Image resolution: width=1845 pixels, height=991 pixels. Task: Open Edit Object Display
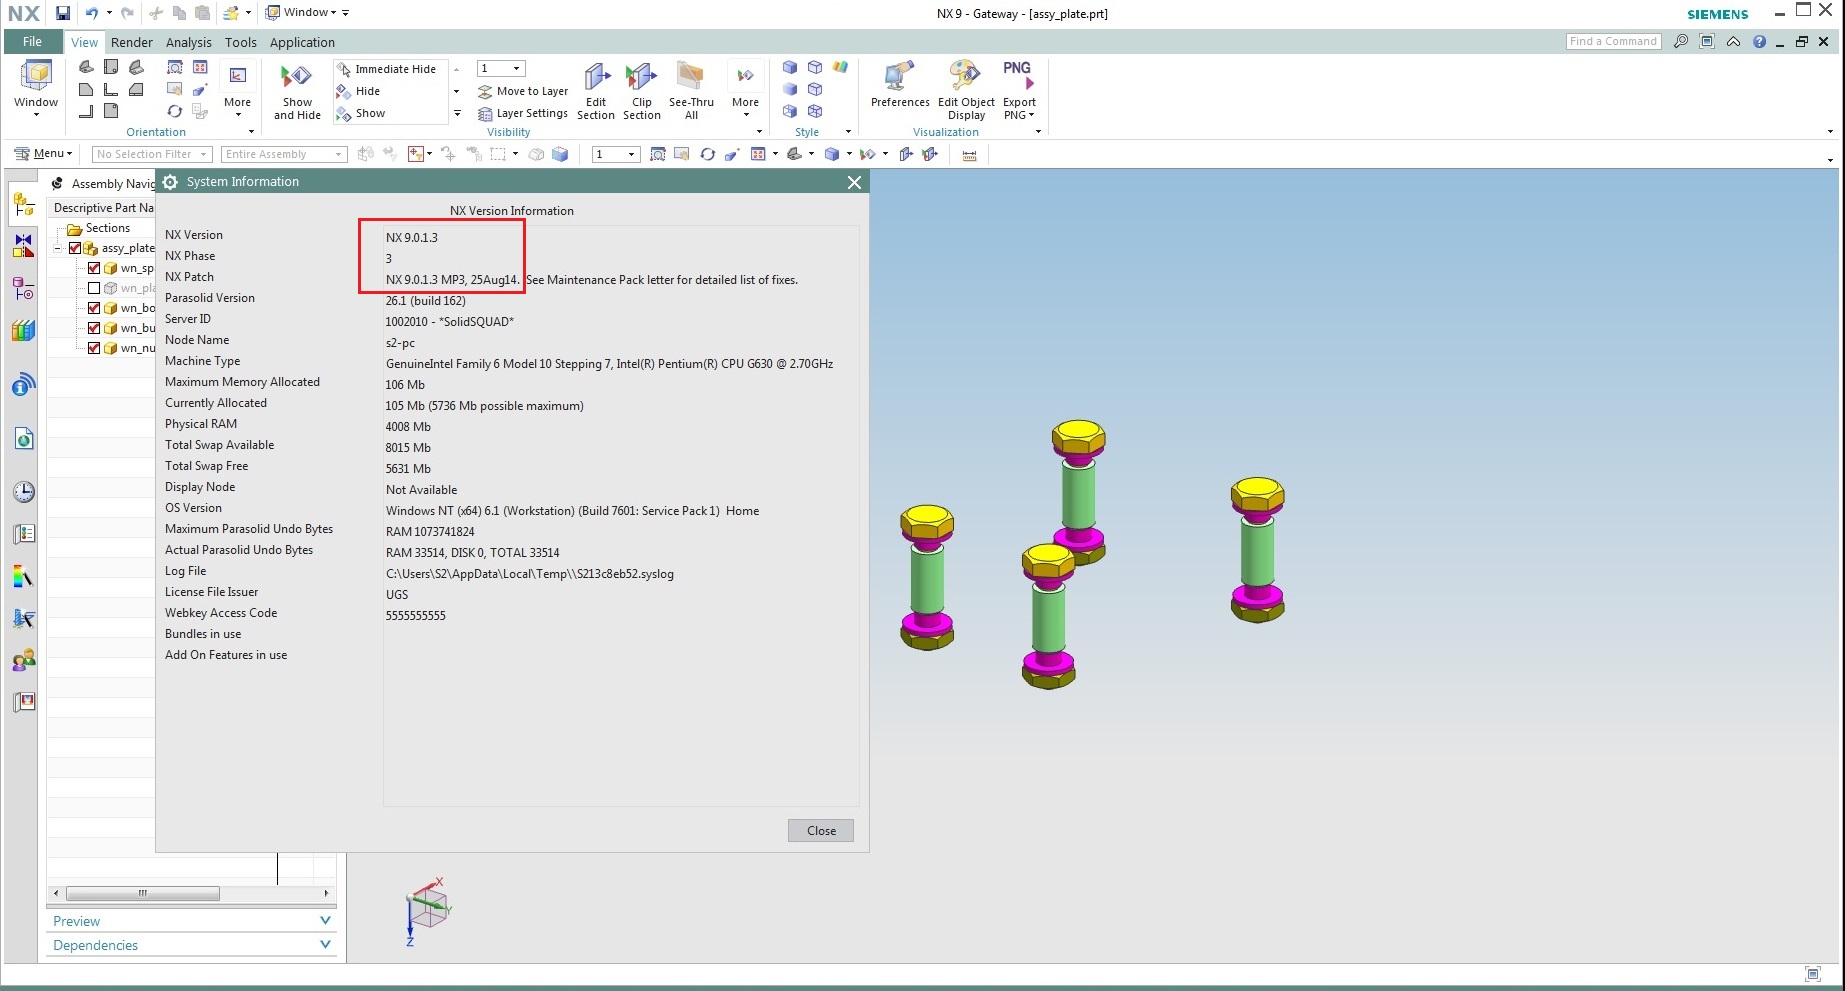click(x=966, y=91)
